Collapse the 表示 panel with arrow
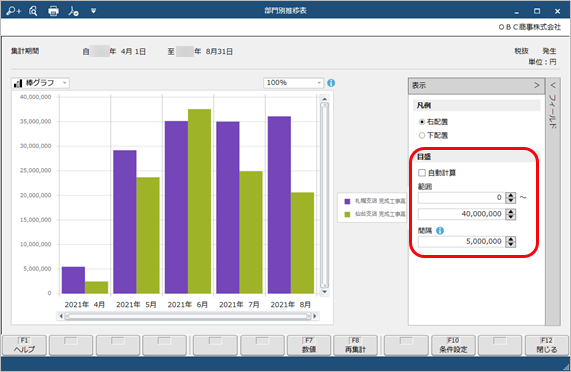This screenshot has height=372, width=571. 536,85
